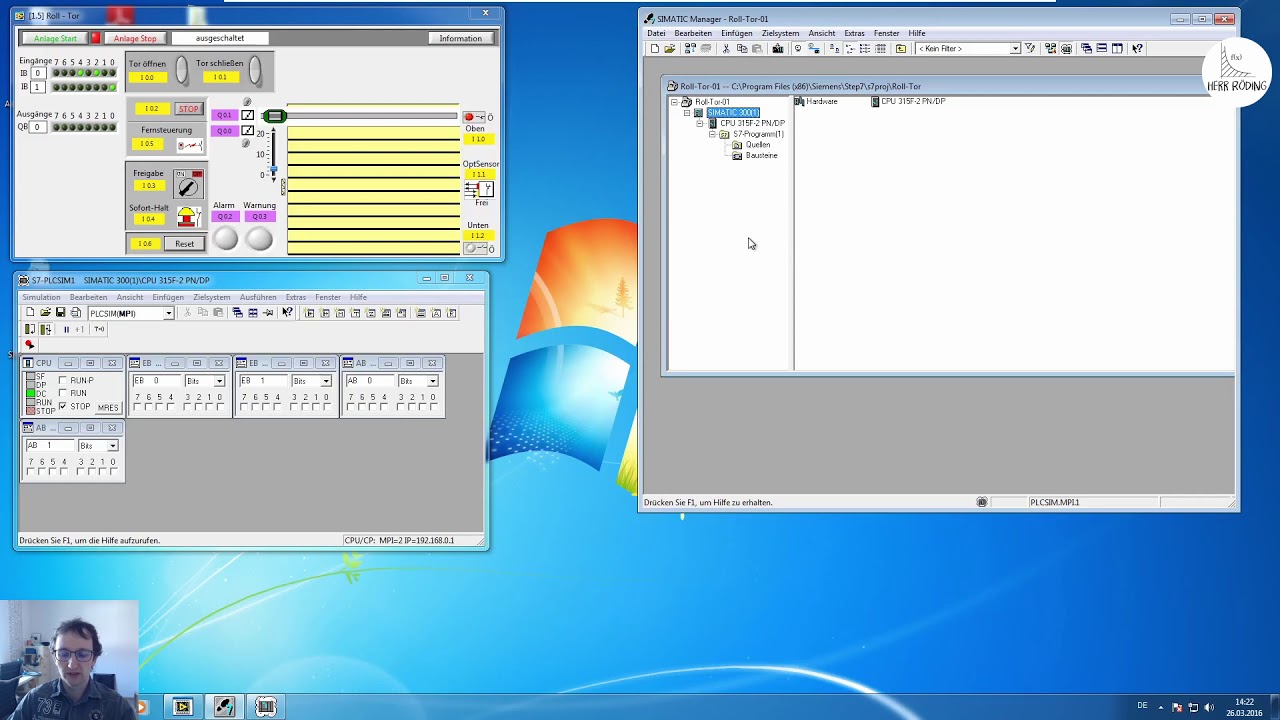1280x720 pixels.
Task: Open the Einfügen menu in PLCSIM
Action: tap(168, 297)
